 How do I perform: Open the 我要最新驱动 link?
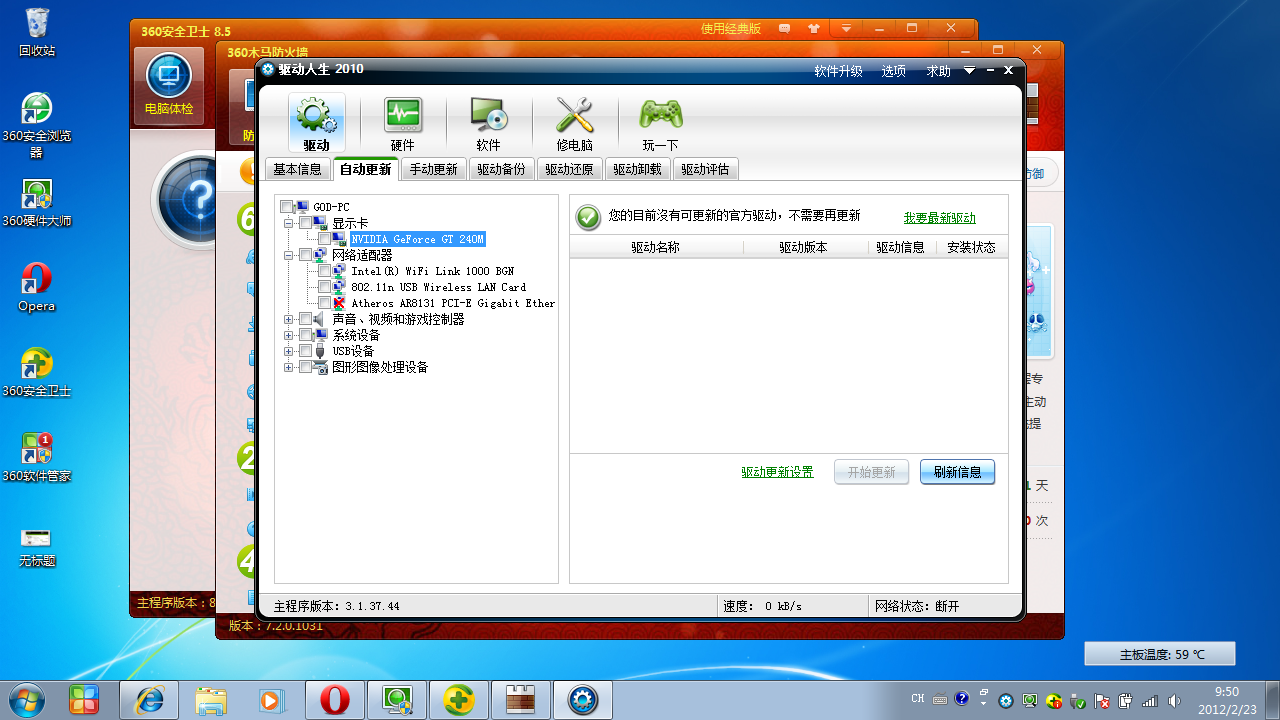pyautogui.click(x=940, y=217)
